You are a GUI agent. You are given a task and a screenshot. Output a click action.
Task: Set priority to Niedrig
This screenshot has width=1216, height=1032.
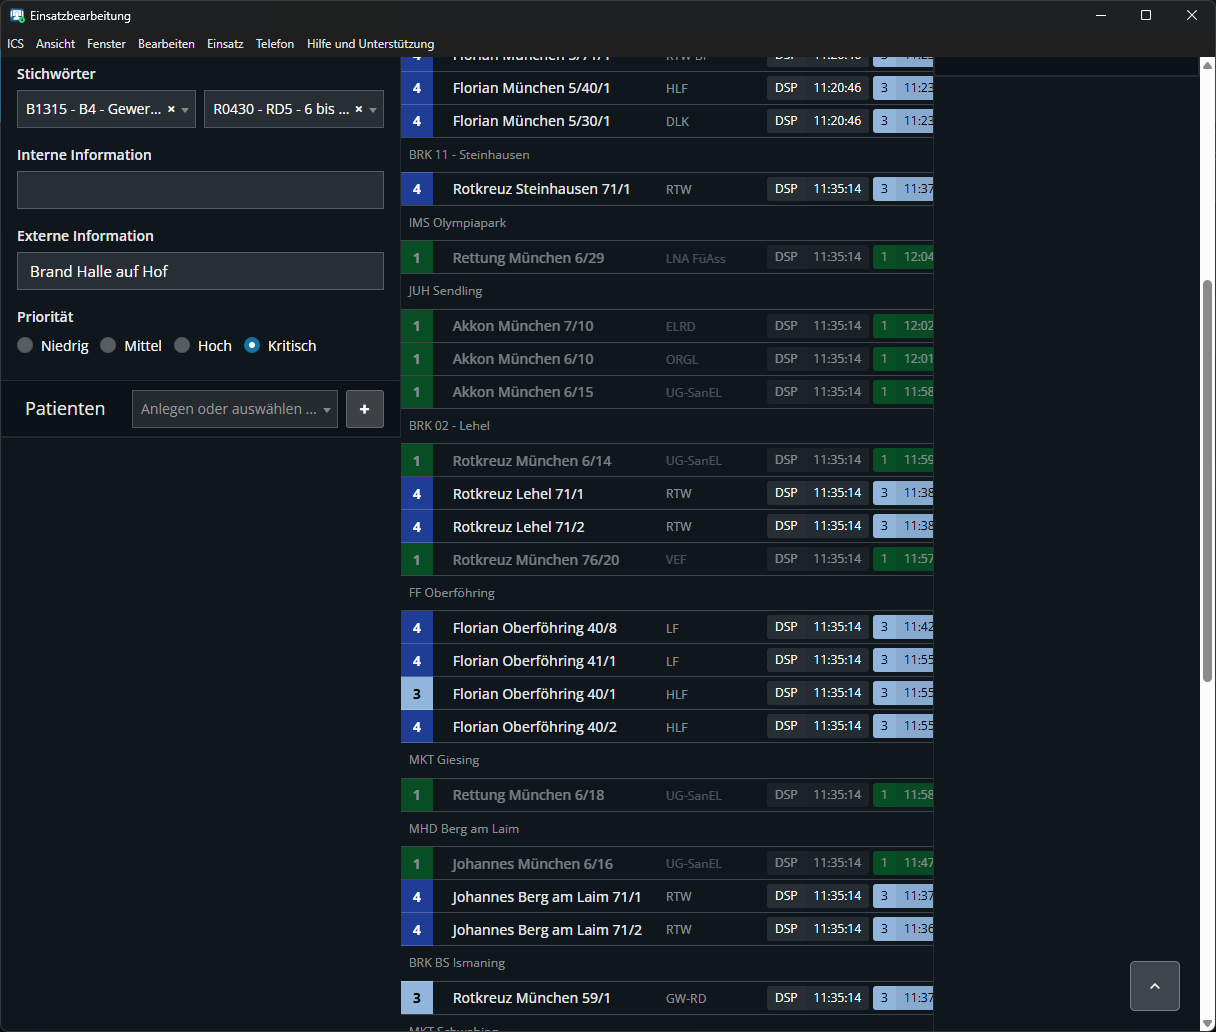tap(26, 345)
